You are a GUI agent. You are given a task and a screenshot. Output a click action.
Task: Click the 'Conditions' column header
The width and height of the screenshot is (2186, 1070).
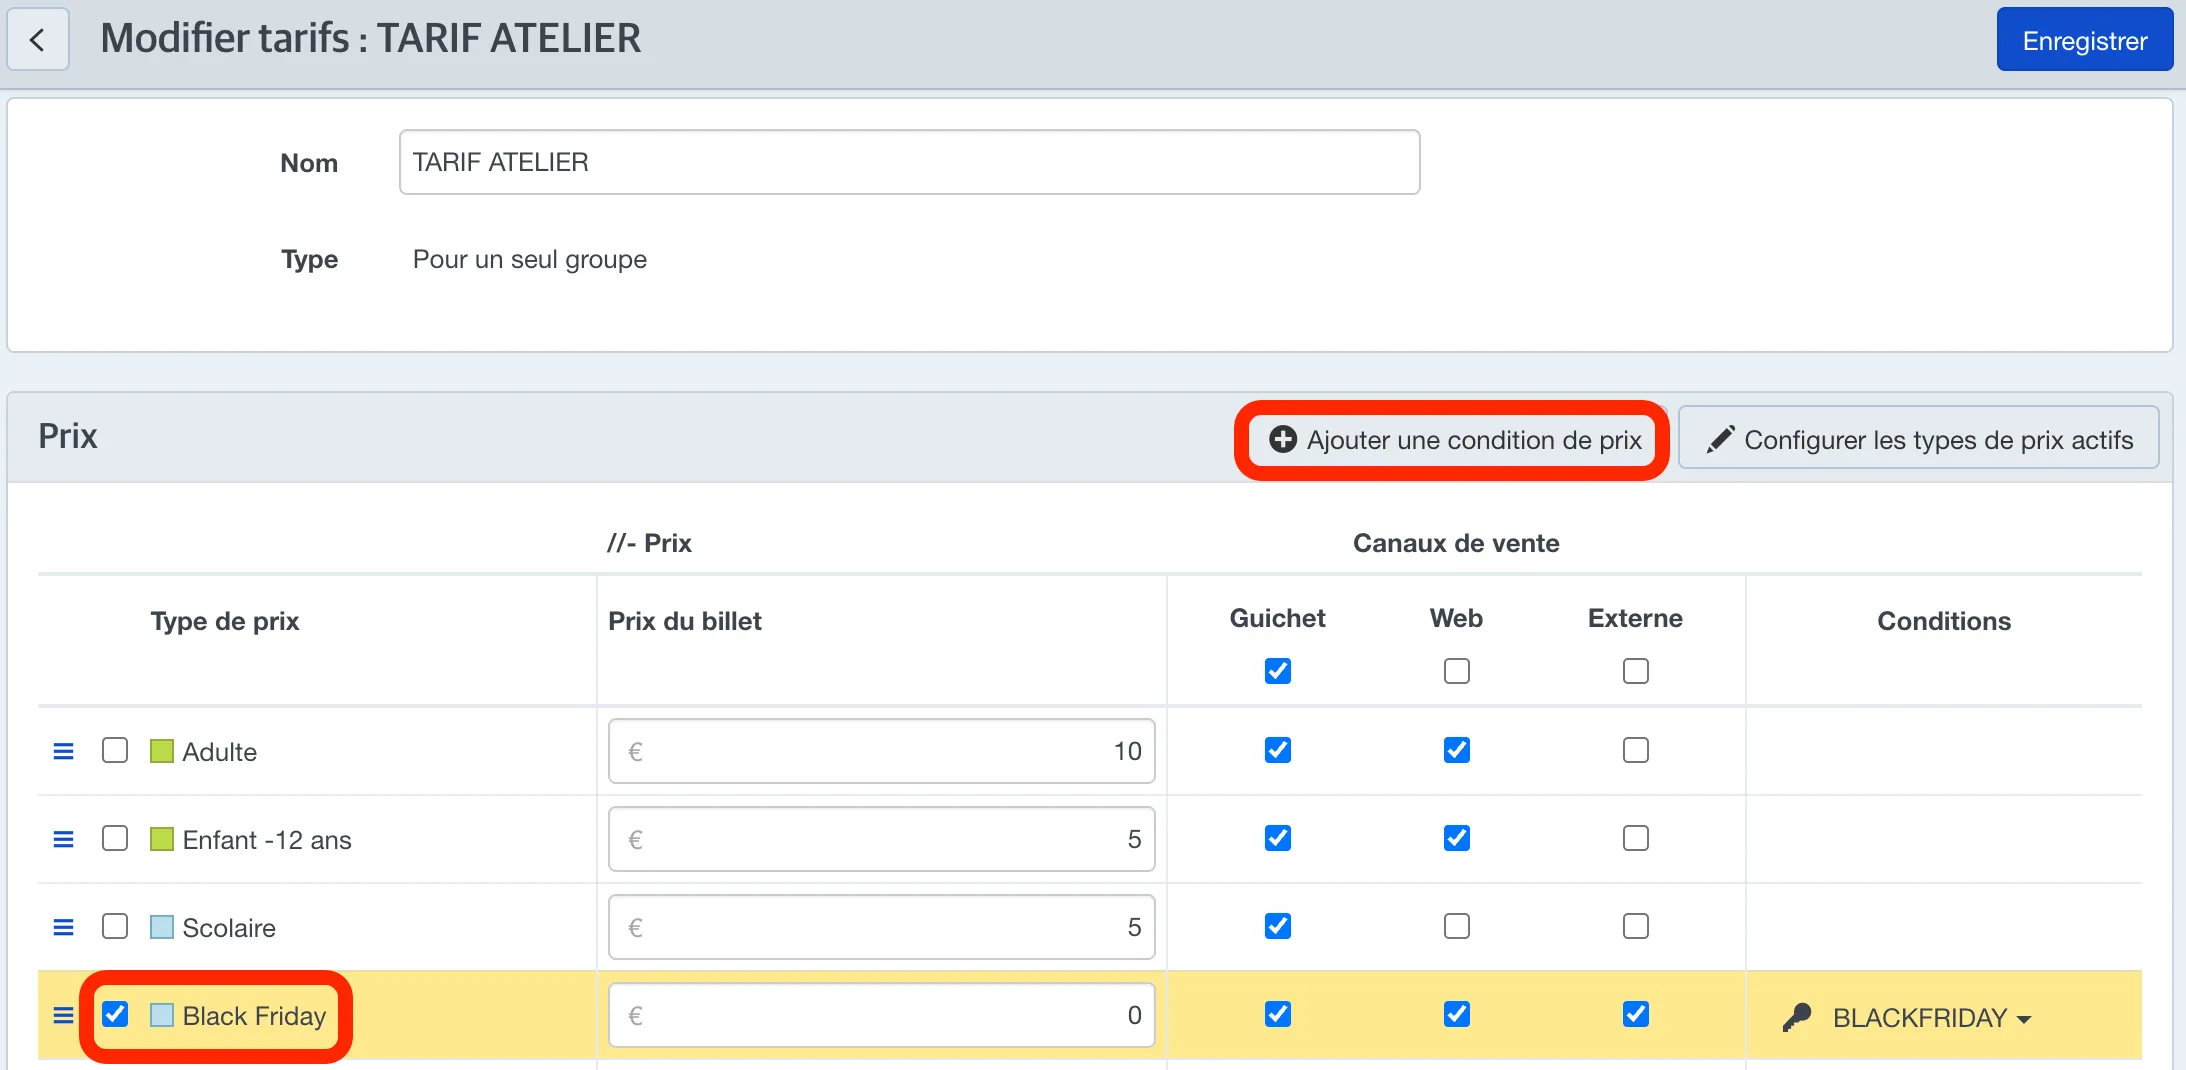point(1944,621)
